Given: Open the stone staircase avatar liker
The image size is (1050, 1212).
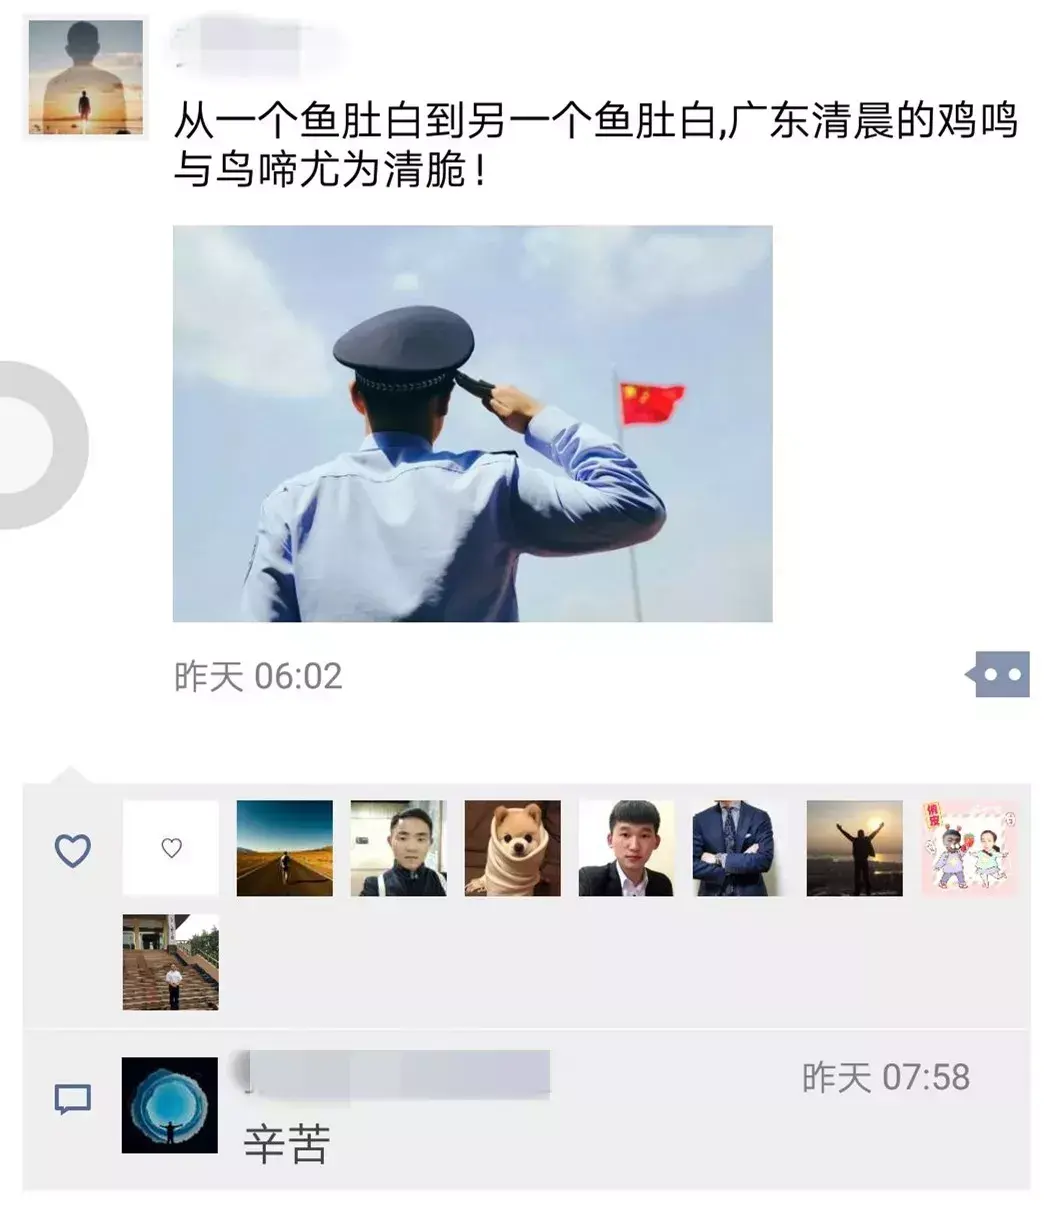Looking at the screenshot, I should pyautogui.click(x=171, y=962).
